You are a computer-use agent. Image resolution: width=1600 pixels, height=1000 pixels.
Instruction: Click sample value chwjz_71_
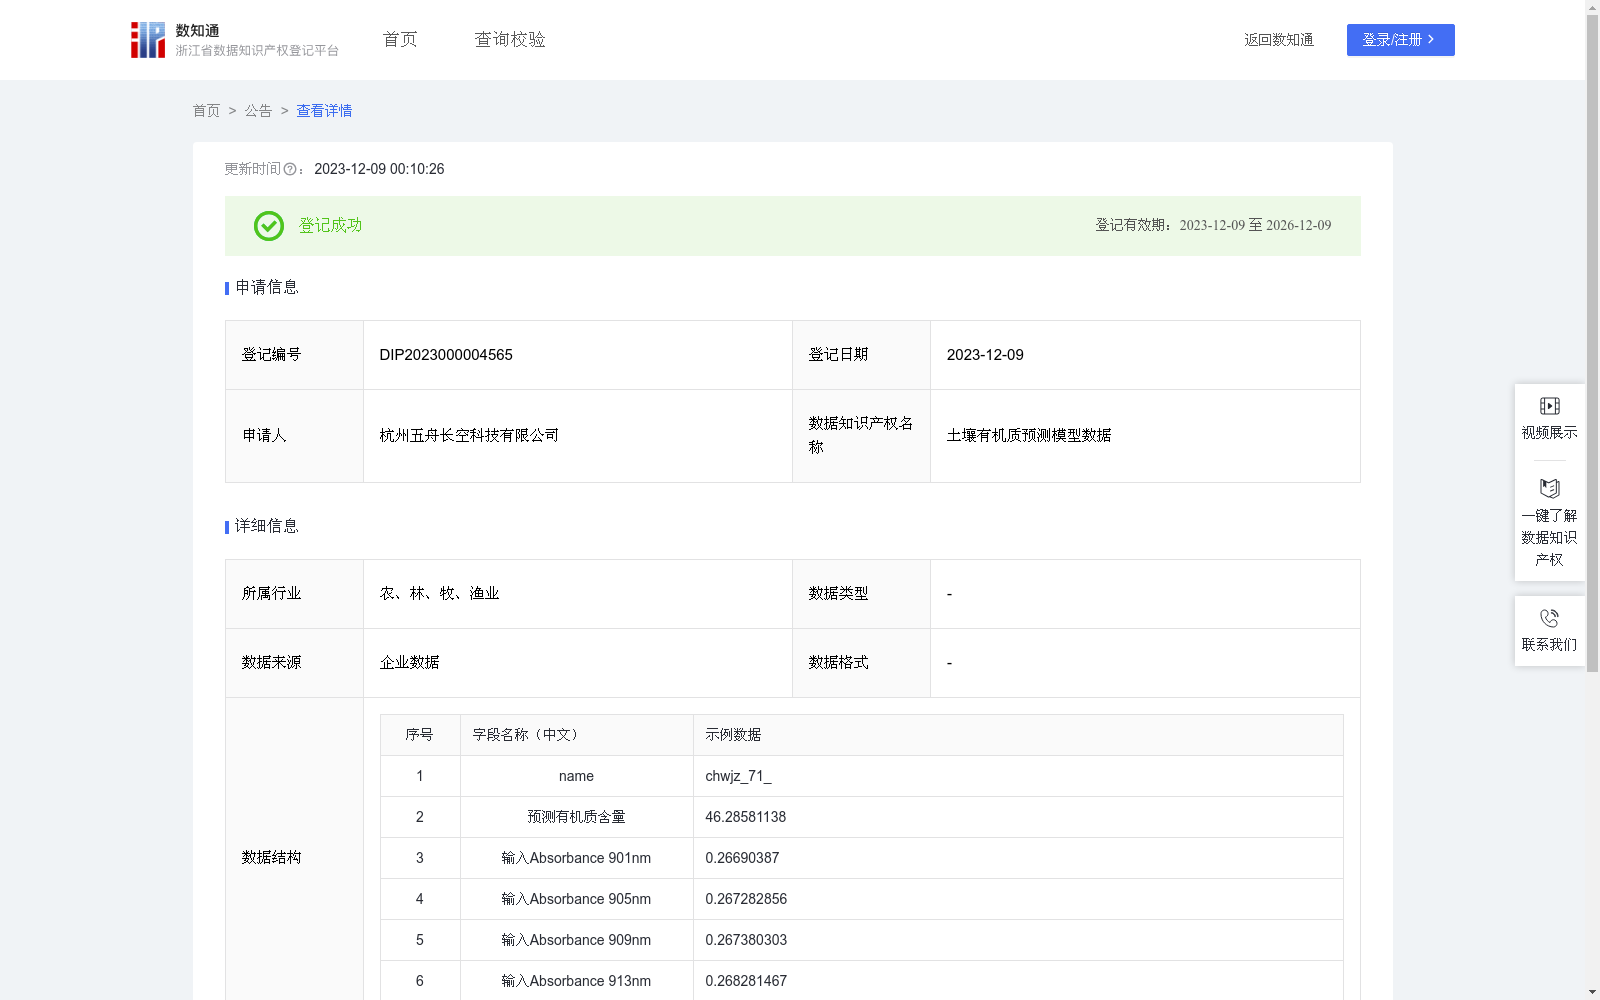point(738,776)
